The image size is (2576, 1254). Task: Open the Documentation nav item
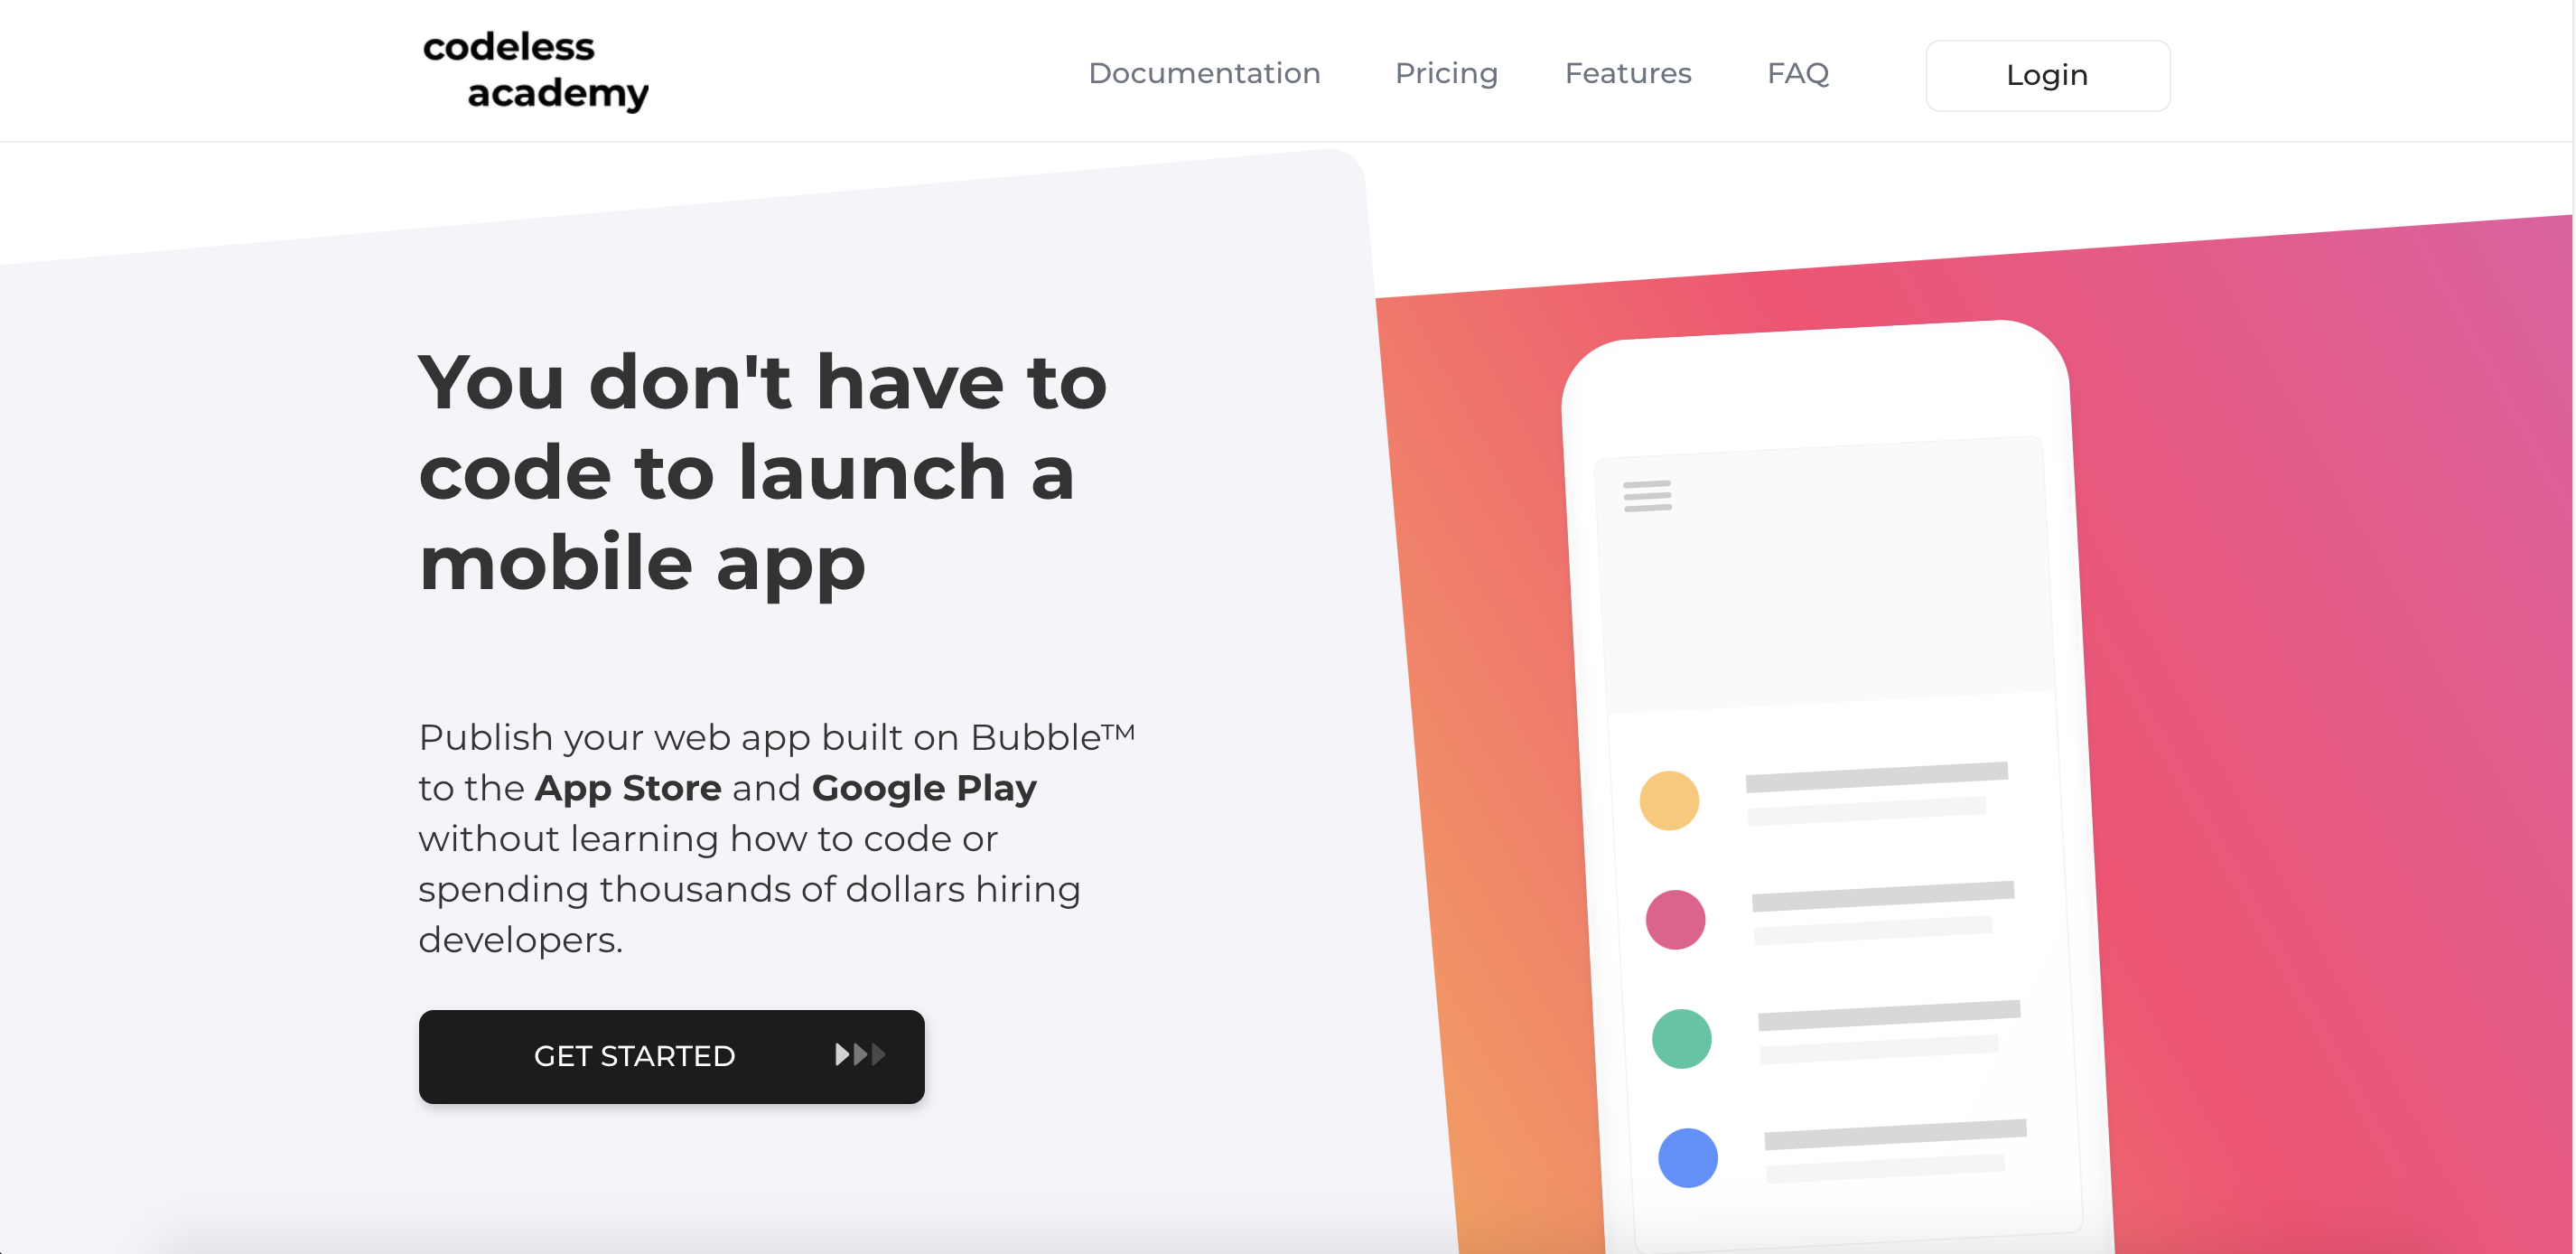click(x=1204, y=73)
